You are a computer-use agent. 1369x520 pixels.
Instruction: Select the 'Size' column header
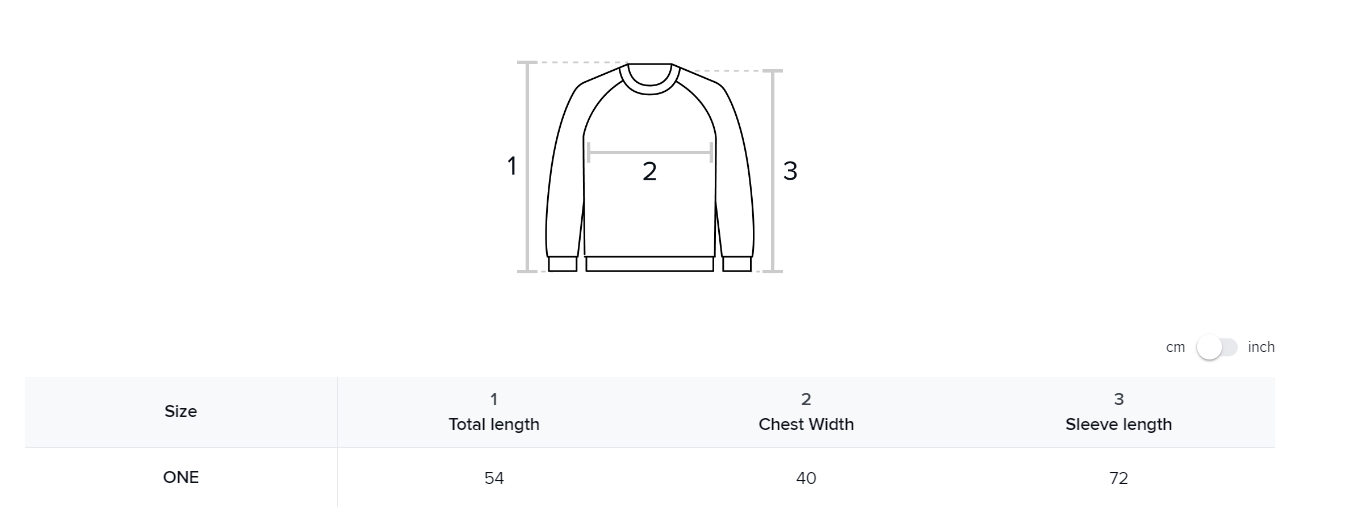pos(181,412)
